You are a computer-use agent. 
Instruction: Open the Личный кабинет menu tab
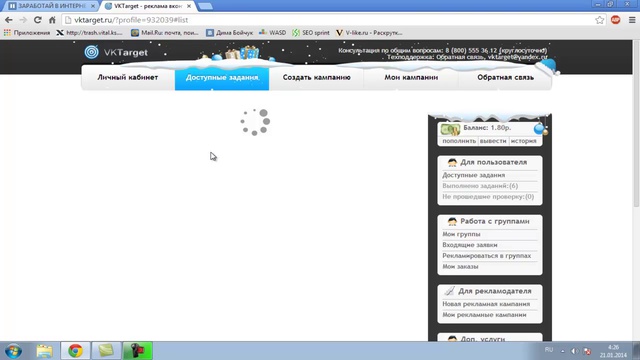tap(128, 77)
